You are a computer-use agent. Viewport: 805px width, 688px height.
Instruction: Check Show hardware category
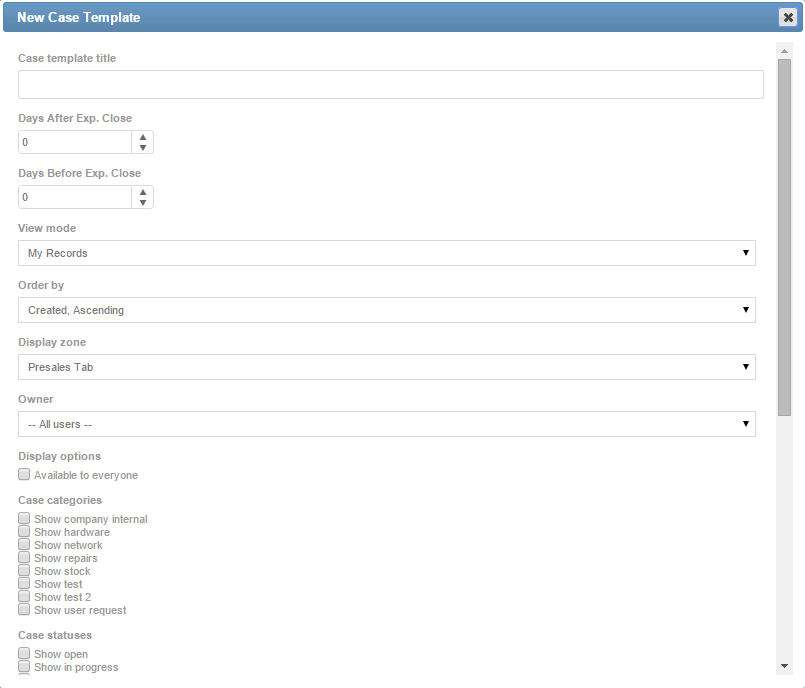pos(24,531)
